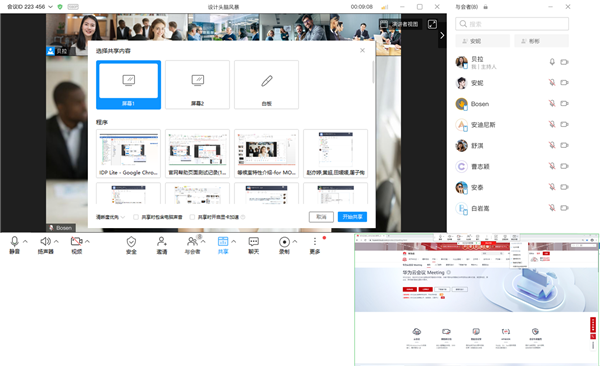Expand the arrow next to 录制 button
The width and height of the screenshot is (600, 366).
click(295, 242)
